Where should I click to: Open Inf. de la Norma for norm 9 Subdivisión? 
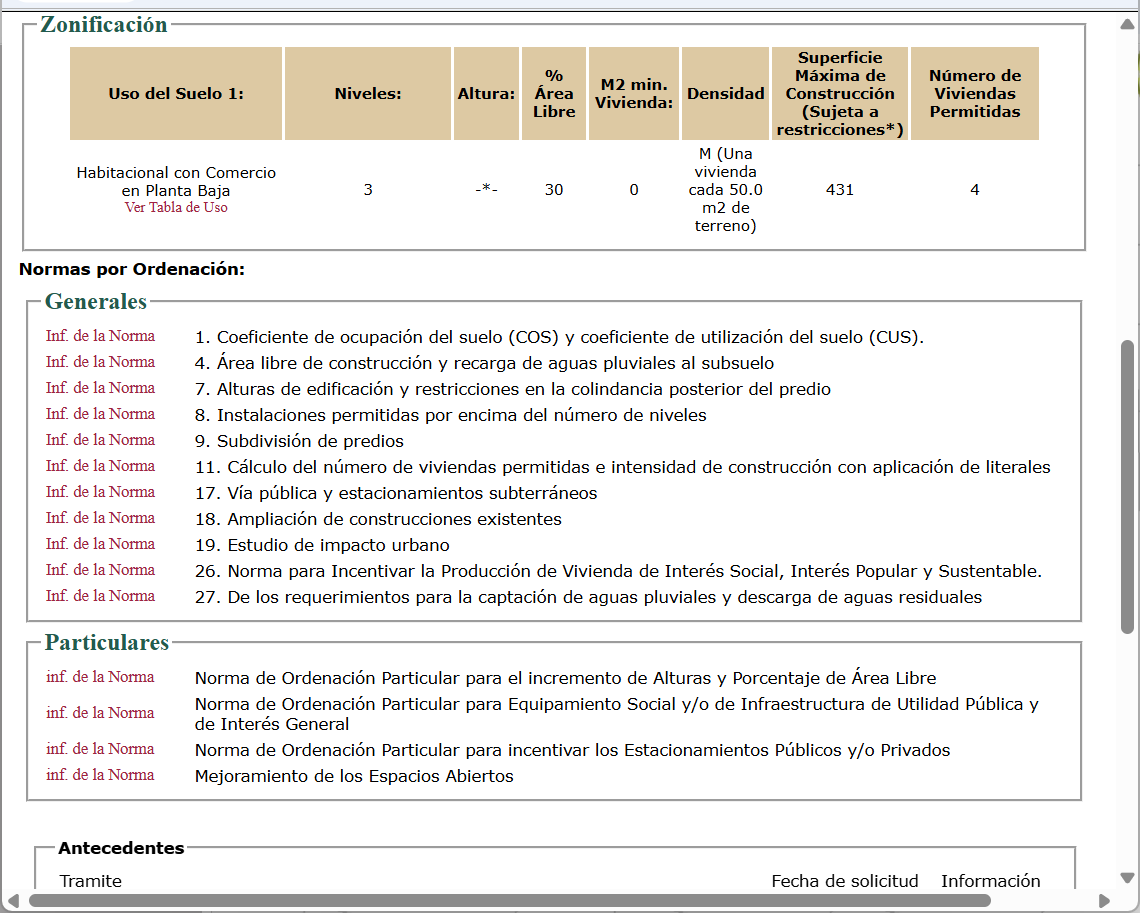tap(100, 440)
